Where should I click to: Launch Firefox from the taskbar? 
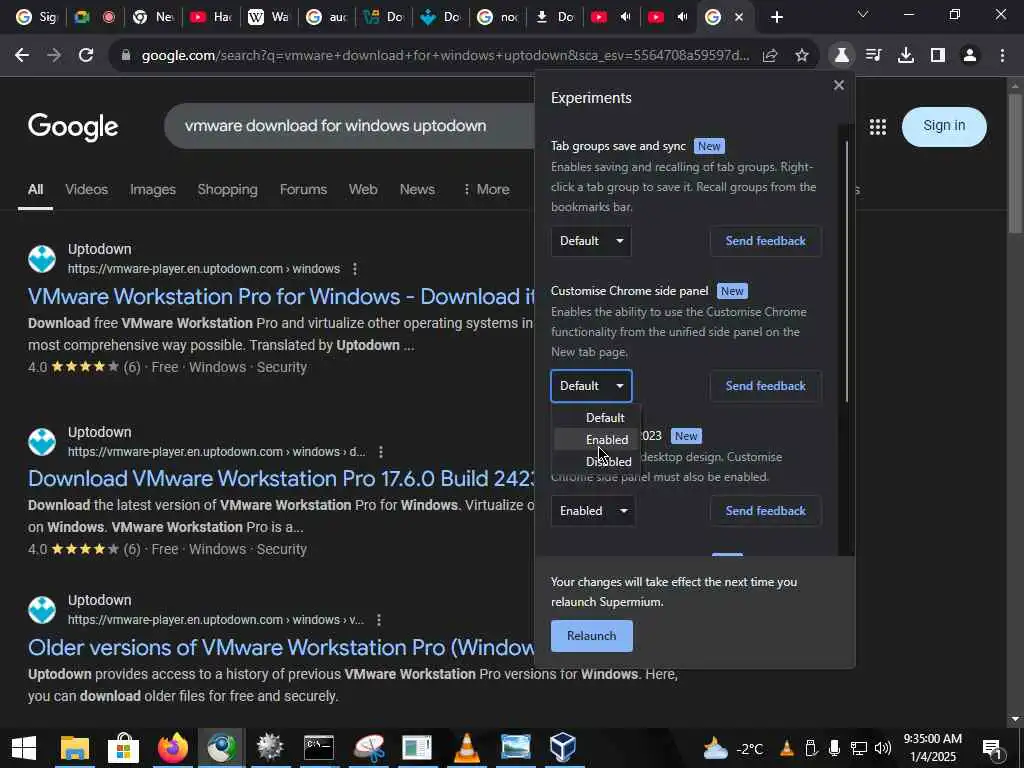(x=173, y=748)
